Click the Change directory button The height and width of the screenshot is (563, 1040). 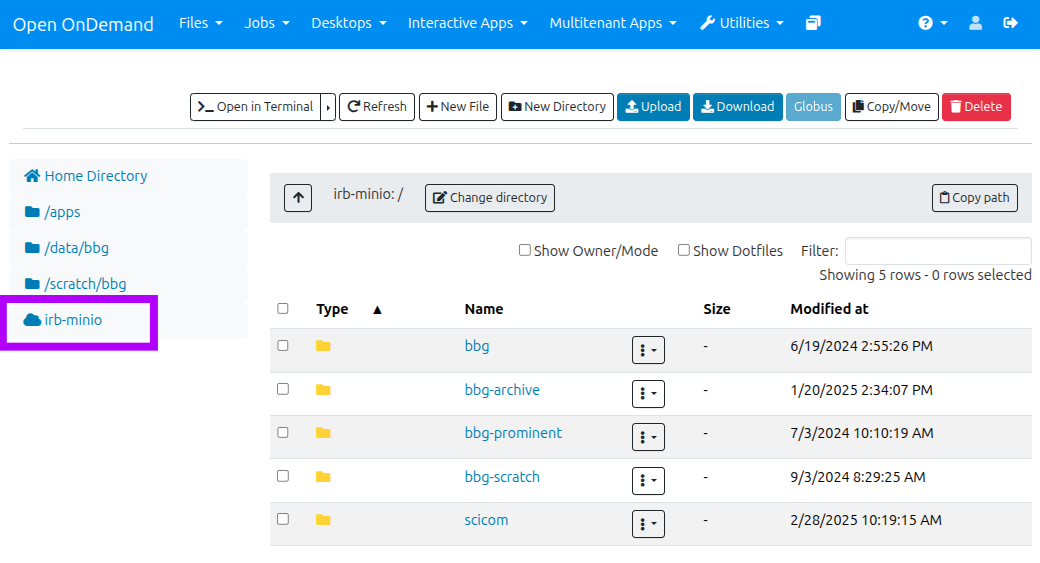coord(489,198)
